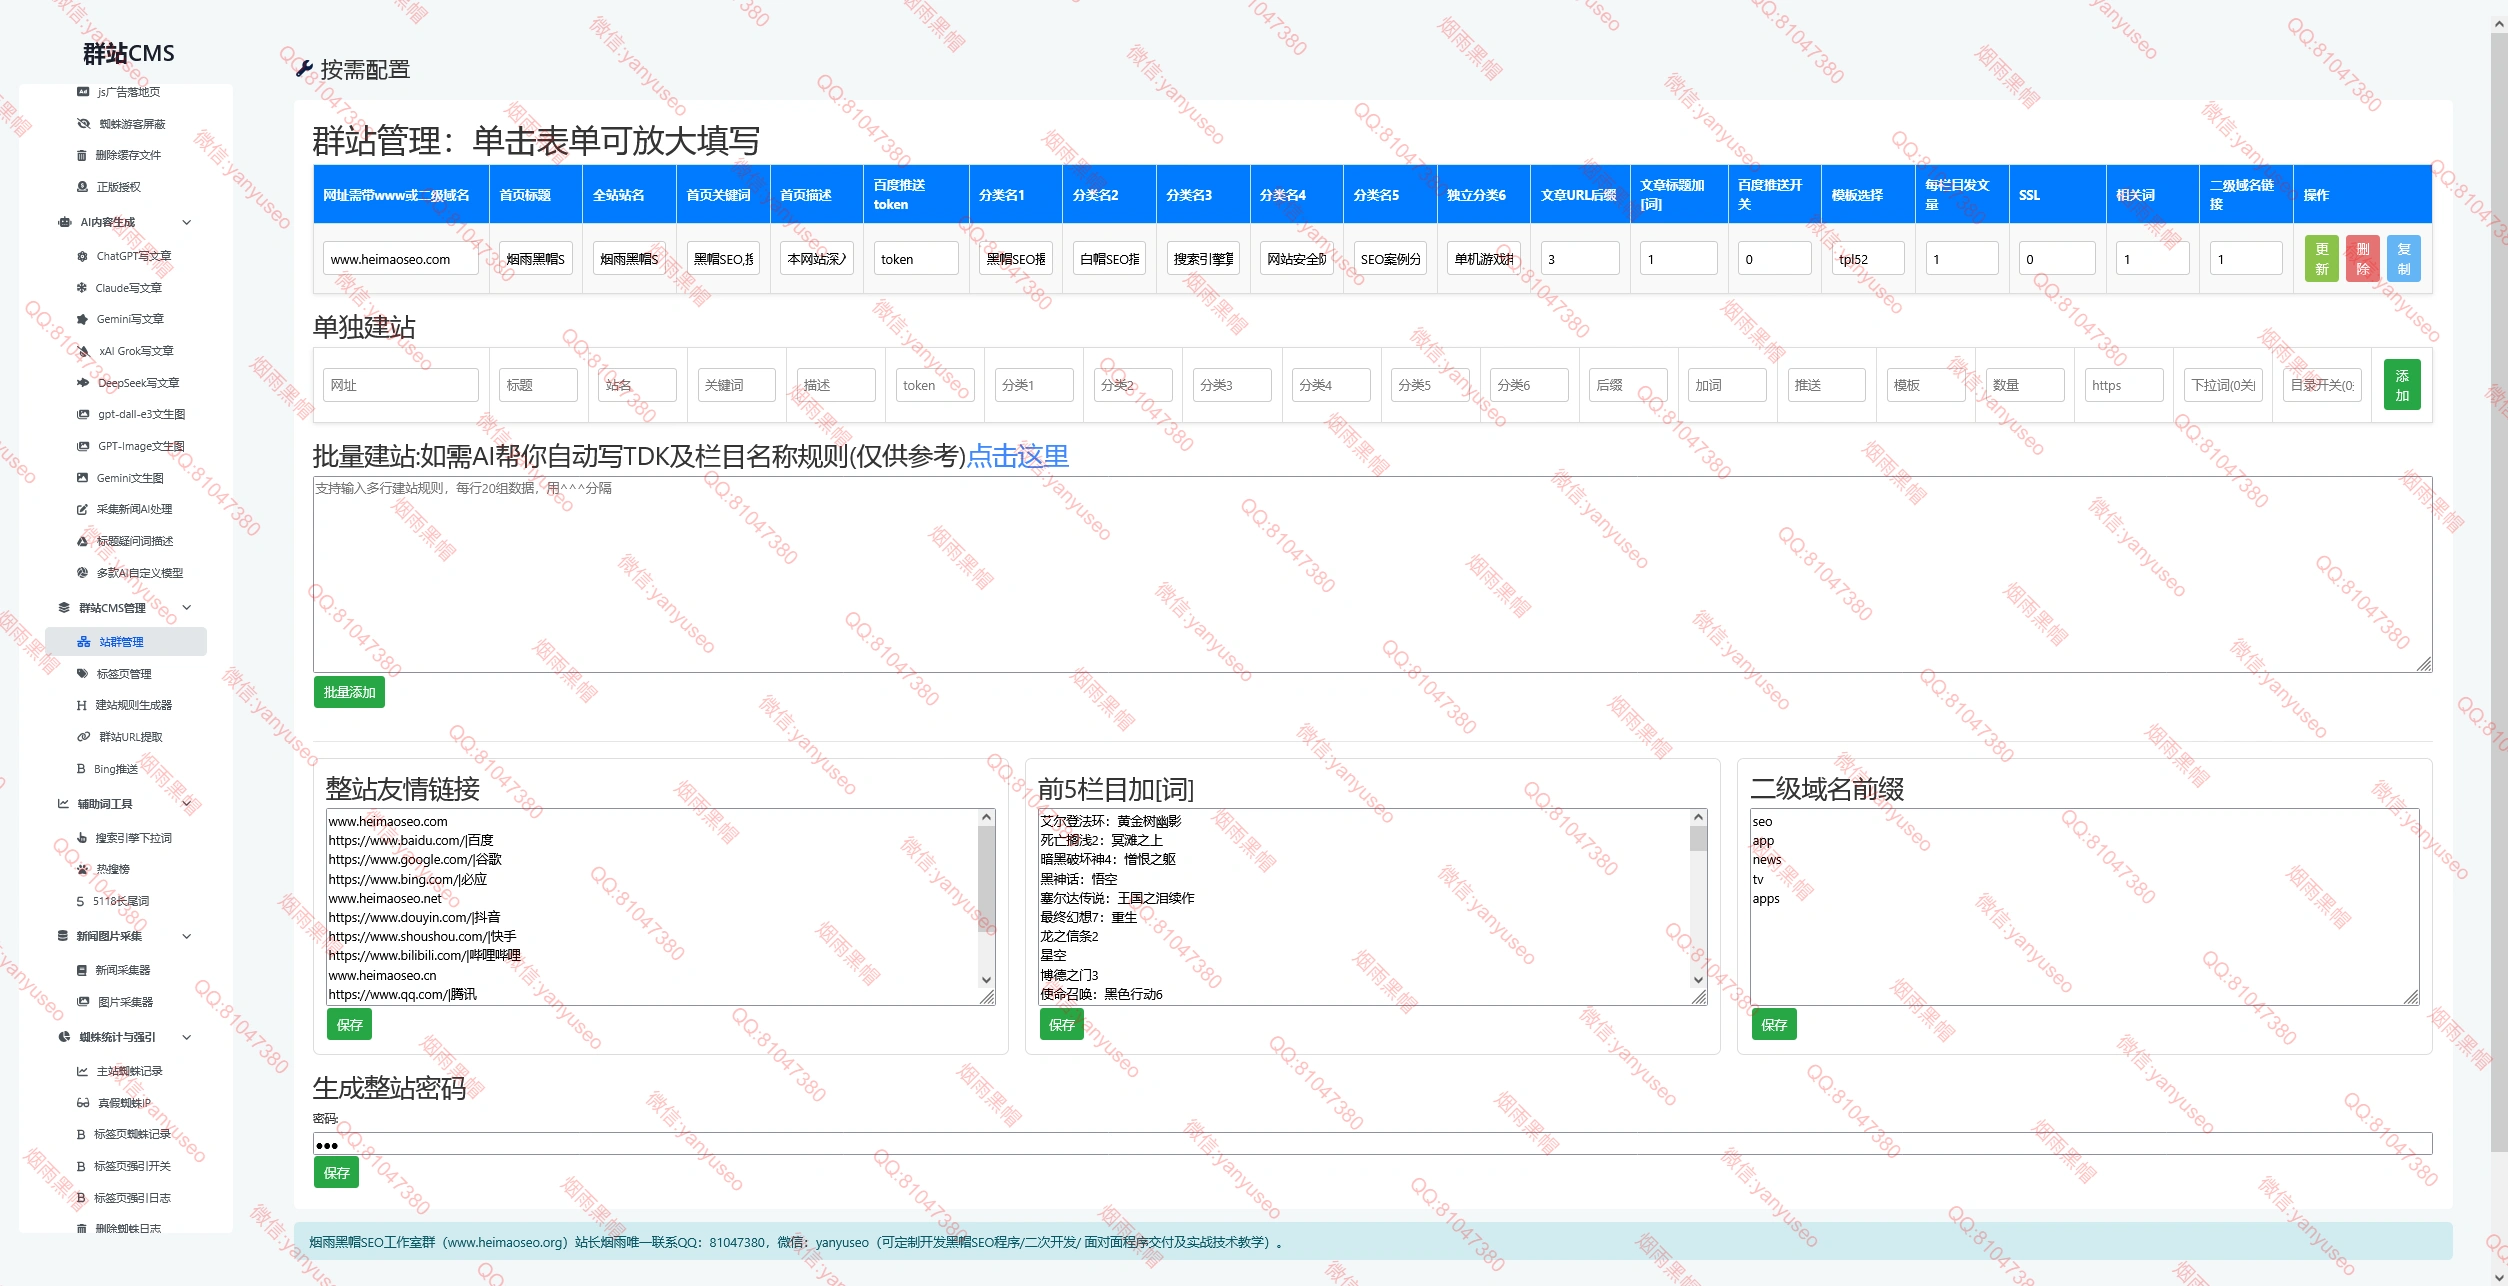Click the 蜘蛛游客屏蔽 sidebar icon

[x=84, y=124]
